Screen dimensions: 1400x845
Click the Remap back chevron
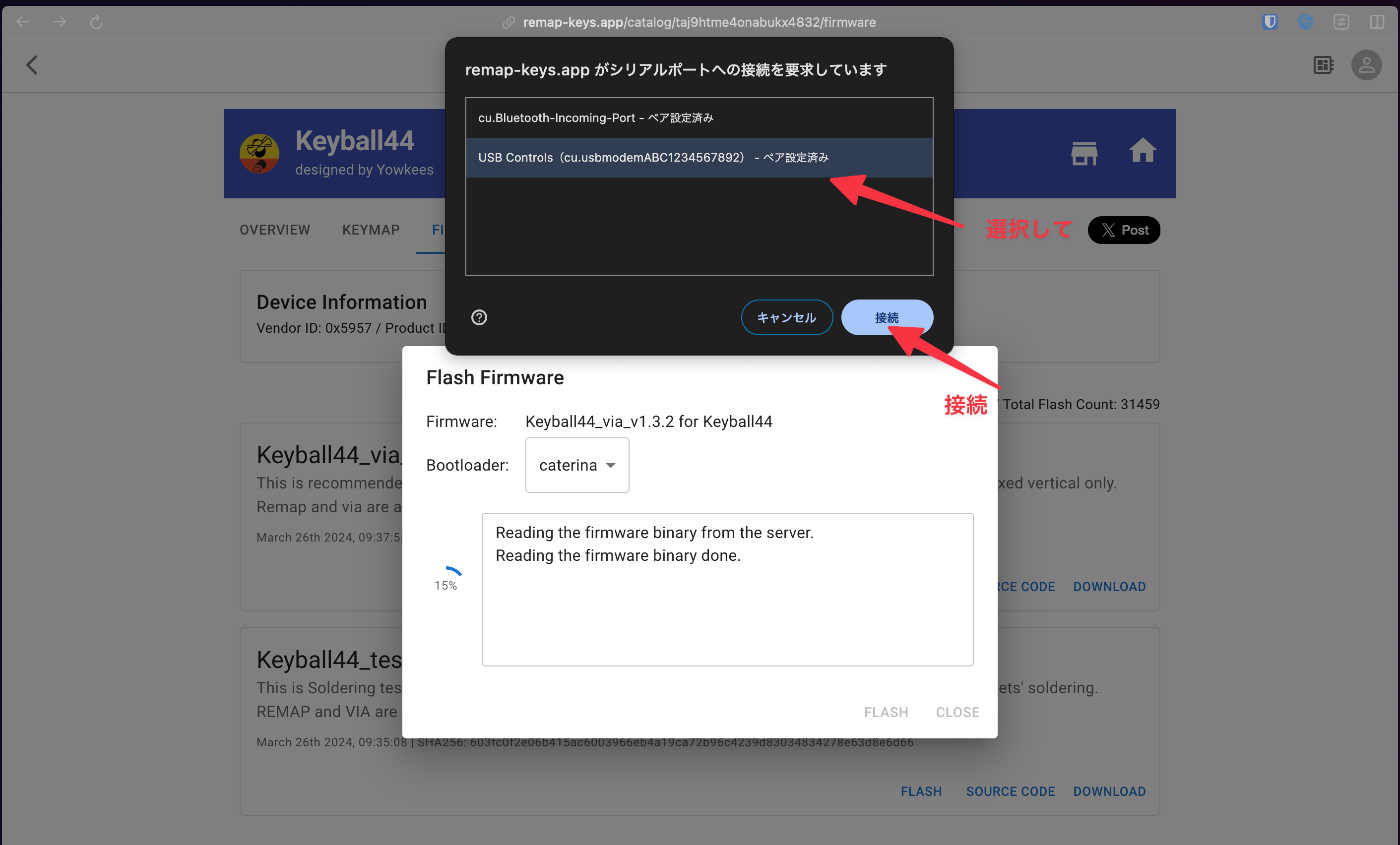point(32,65)
